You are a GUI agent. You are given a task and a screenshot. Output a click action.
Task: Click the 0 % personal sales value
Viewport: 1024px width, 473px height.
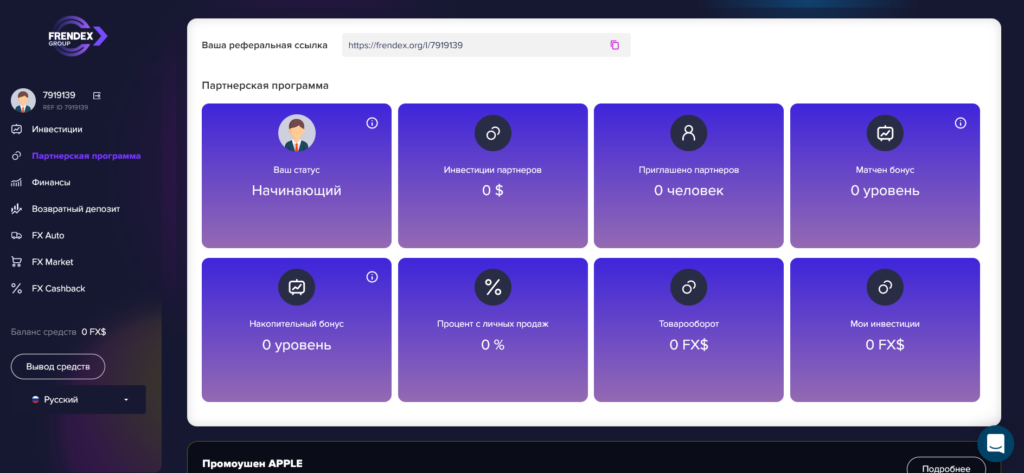pyautogui.click(x=493, y=345)
